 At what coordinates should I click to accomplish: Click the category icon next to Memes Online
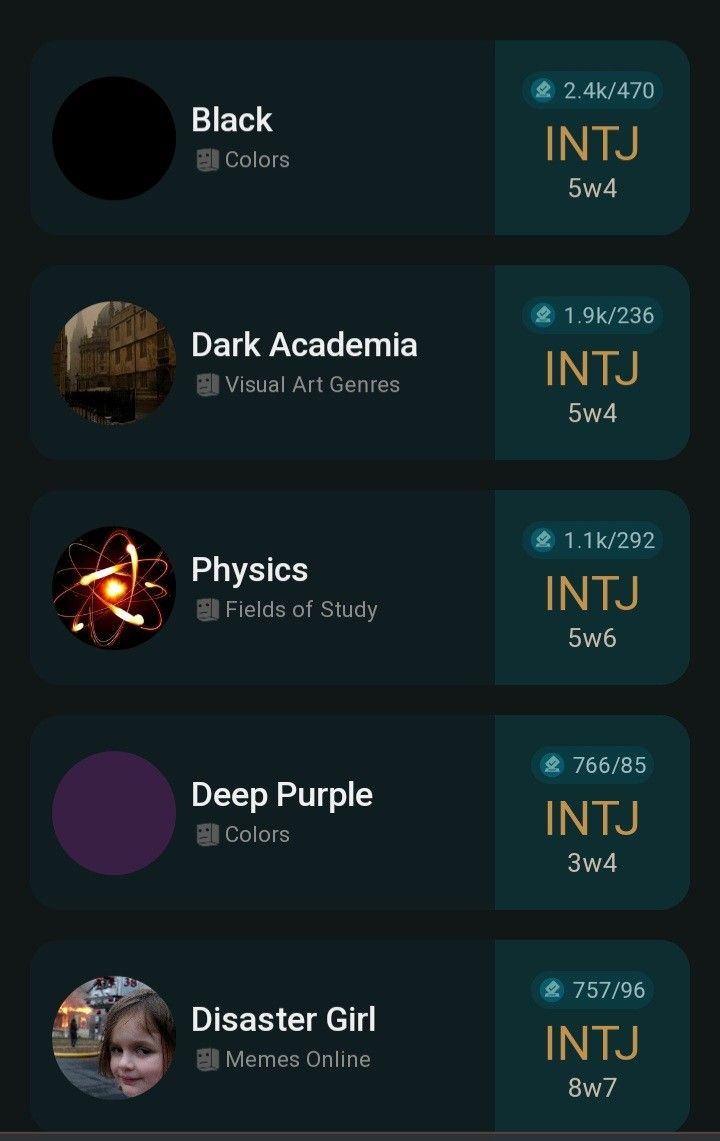[x=207, y=1060]
